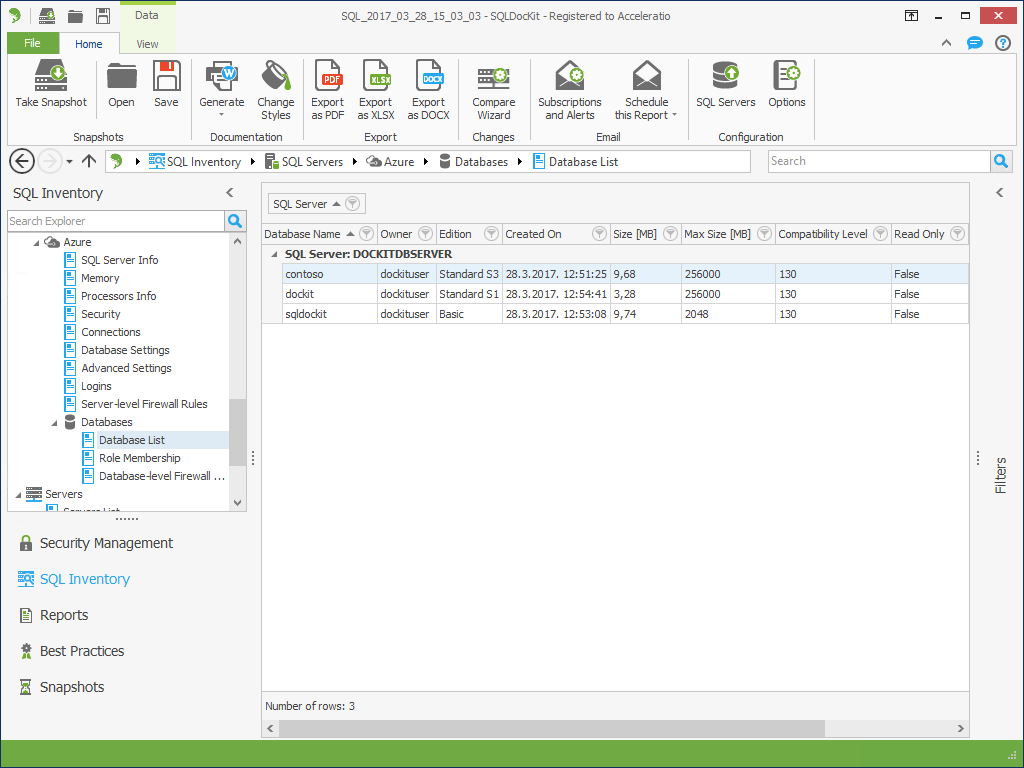Screen dimensions: 1024x768
Task: Open filter on SQL Server group chip
Action: click(x=353, y=204)
